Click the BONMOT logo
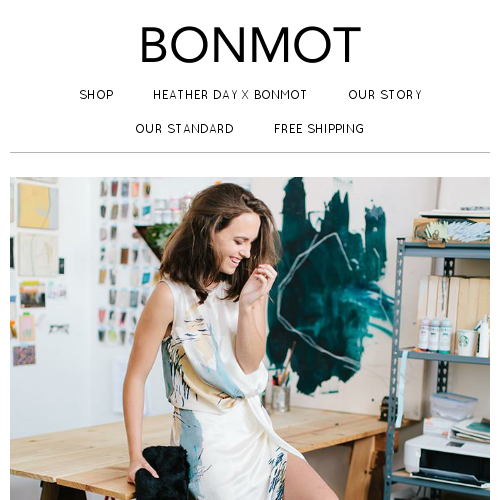Screen dimensions: 500x500 tap(251, 45)
